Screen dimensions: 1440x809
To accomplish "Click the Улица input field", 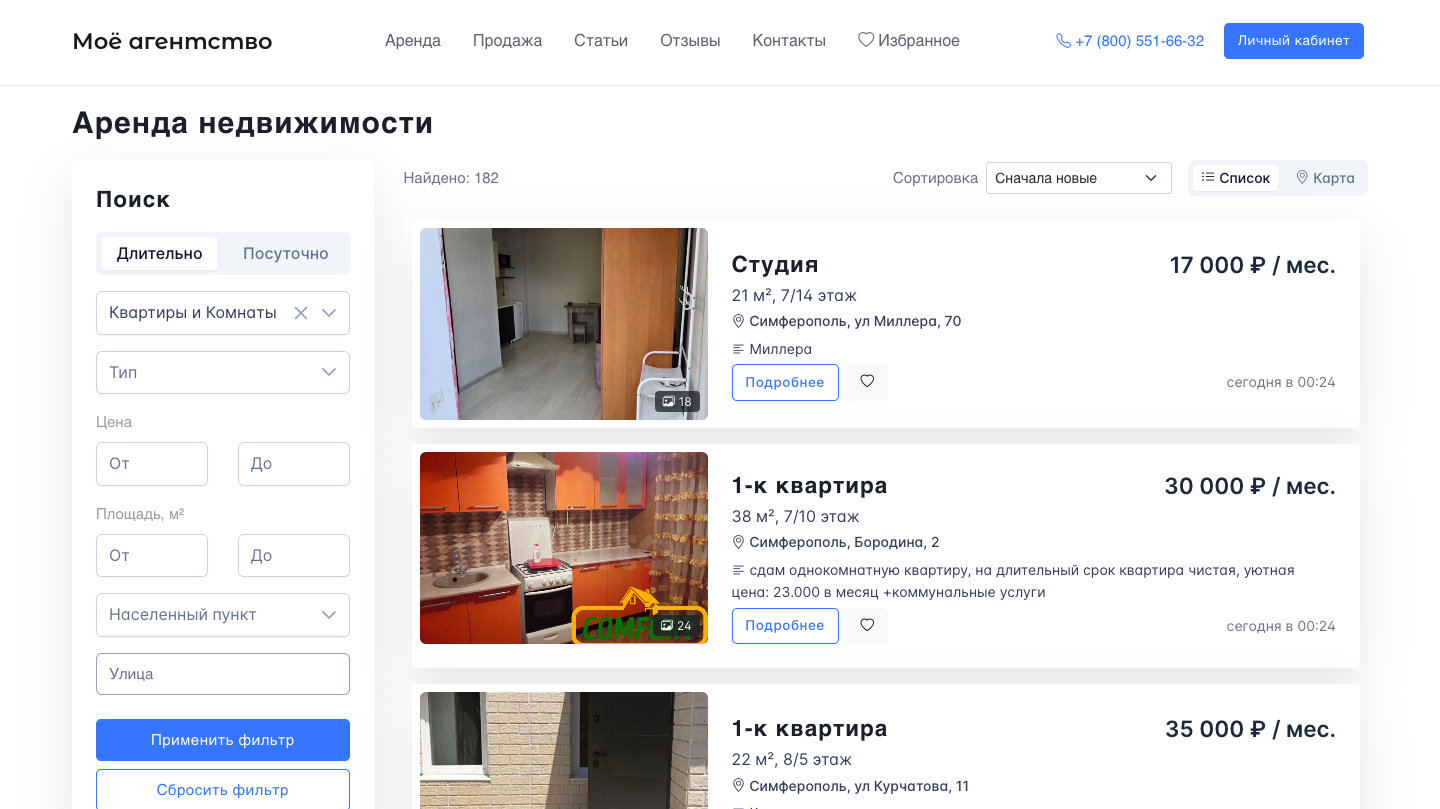I will [x=223, y=674].
